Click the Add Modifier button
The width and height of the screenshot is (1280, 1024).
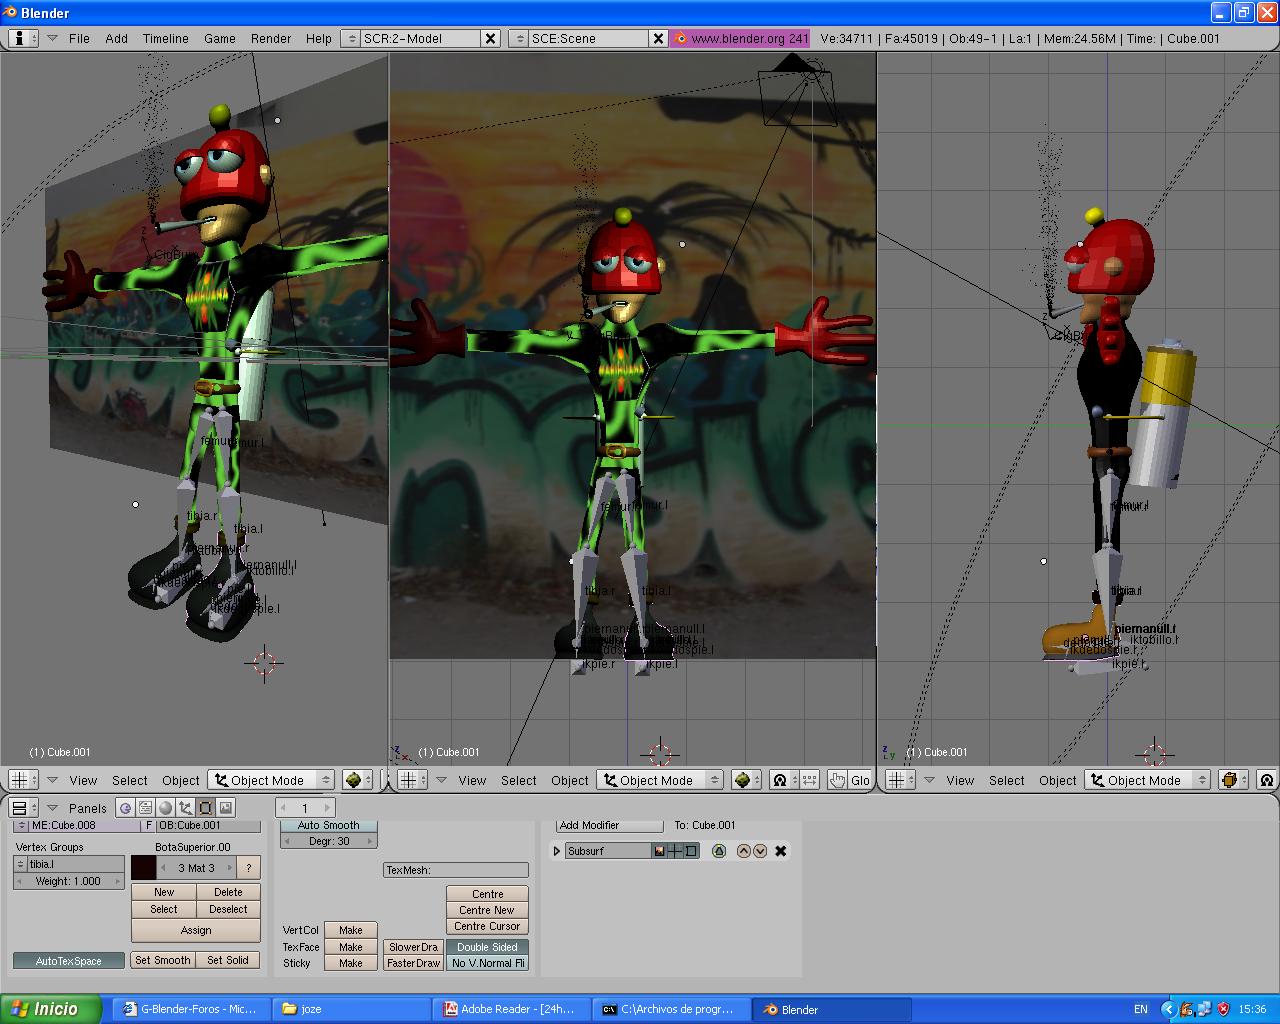(x=609, y=825)
